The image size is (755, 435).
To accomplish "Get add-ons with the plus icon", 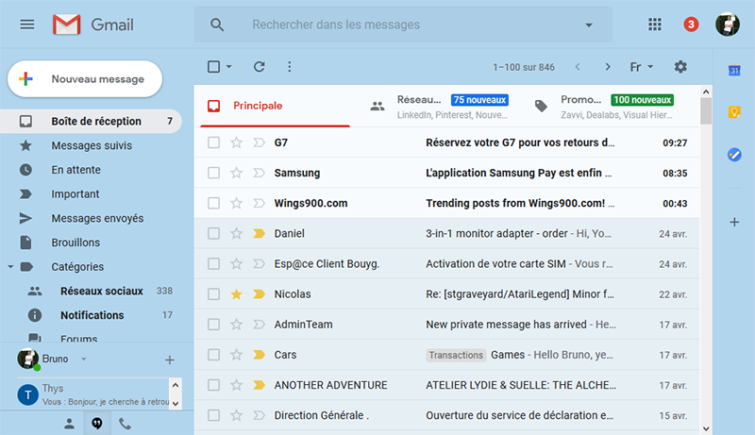I will (734, 222).
